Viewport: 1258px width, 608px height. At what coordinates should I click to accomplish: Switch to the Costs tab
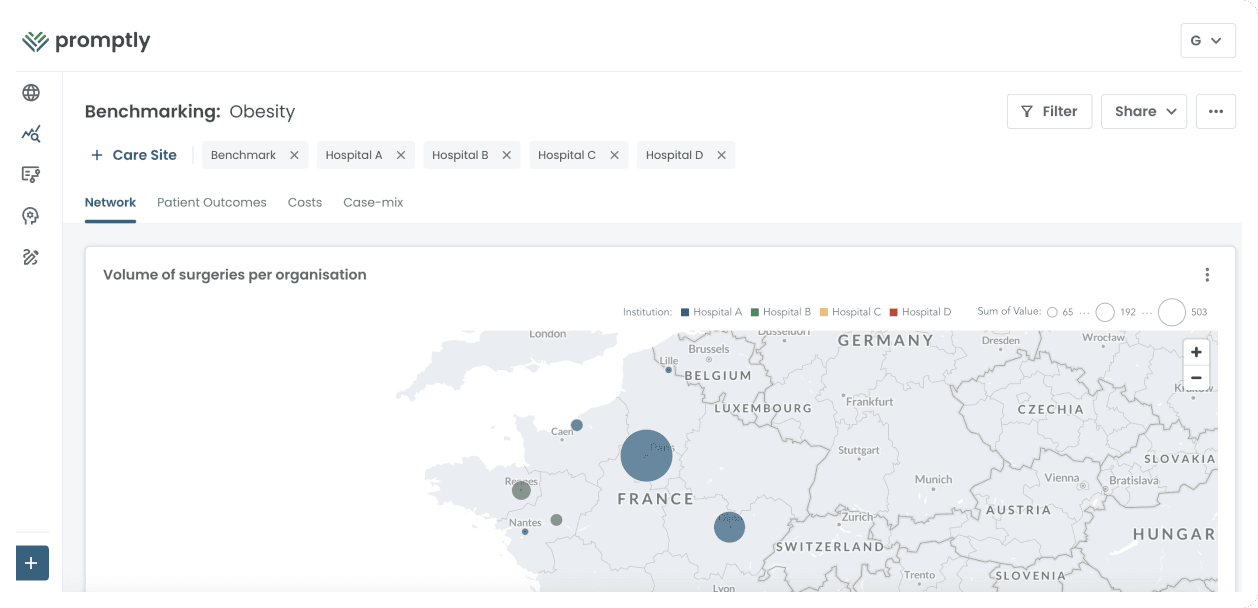(x=305, y=202)
